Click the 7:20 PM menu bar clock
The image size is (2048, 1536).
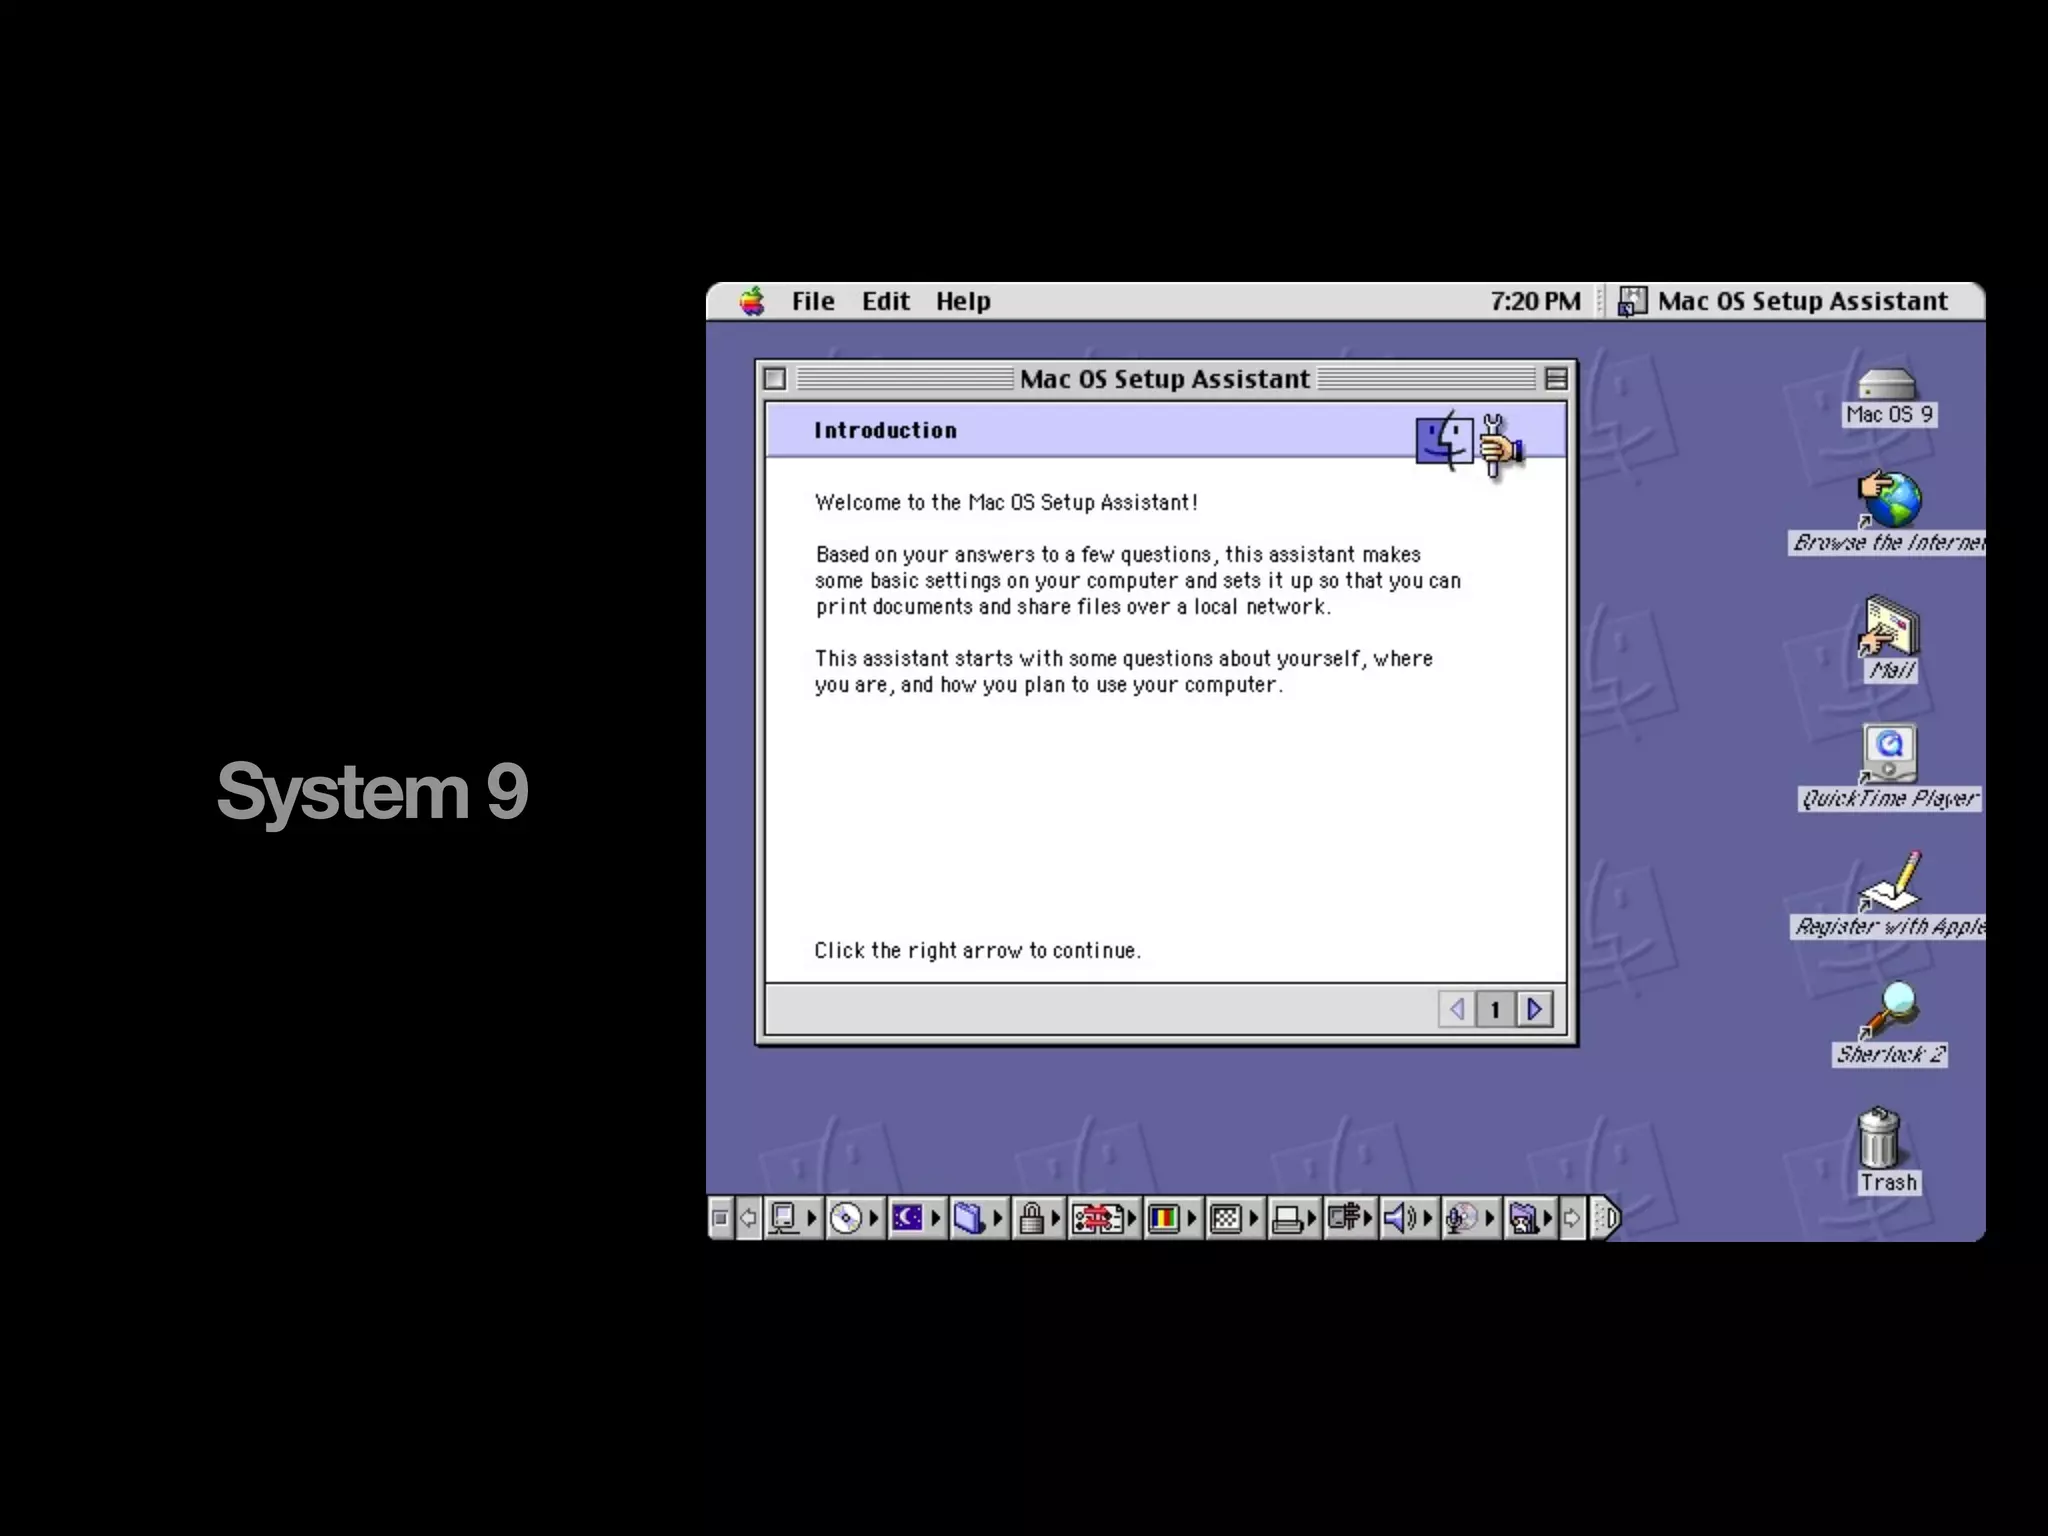(x=1535, y=301)
